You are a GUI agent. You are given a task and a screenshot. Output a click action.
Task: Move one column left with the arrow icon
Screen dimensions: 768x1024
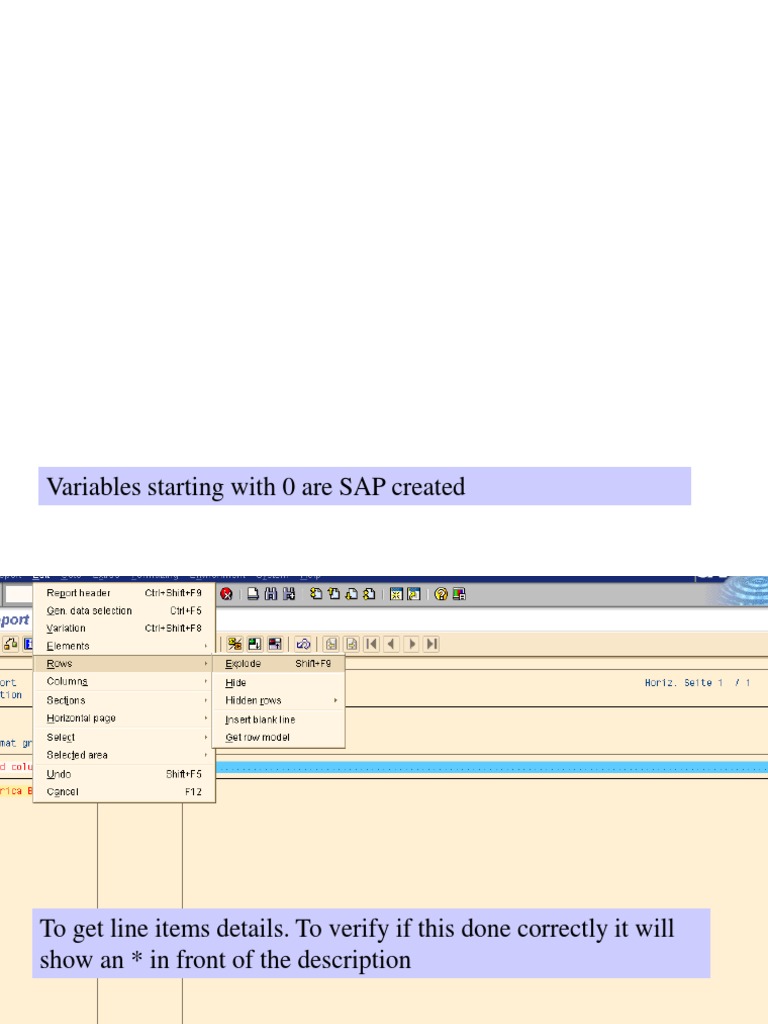pyautogui.click(x=392, y=644)
